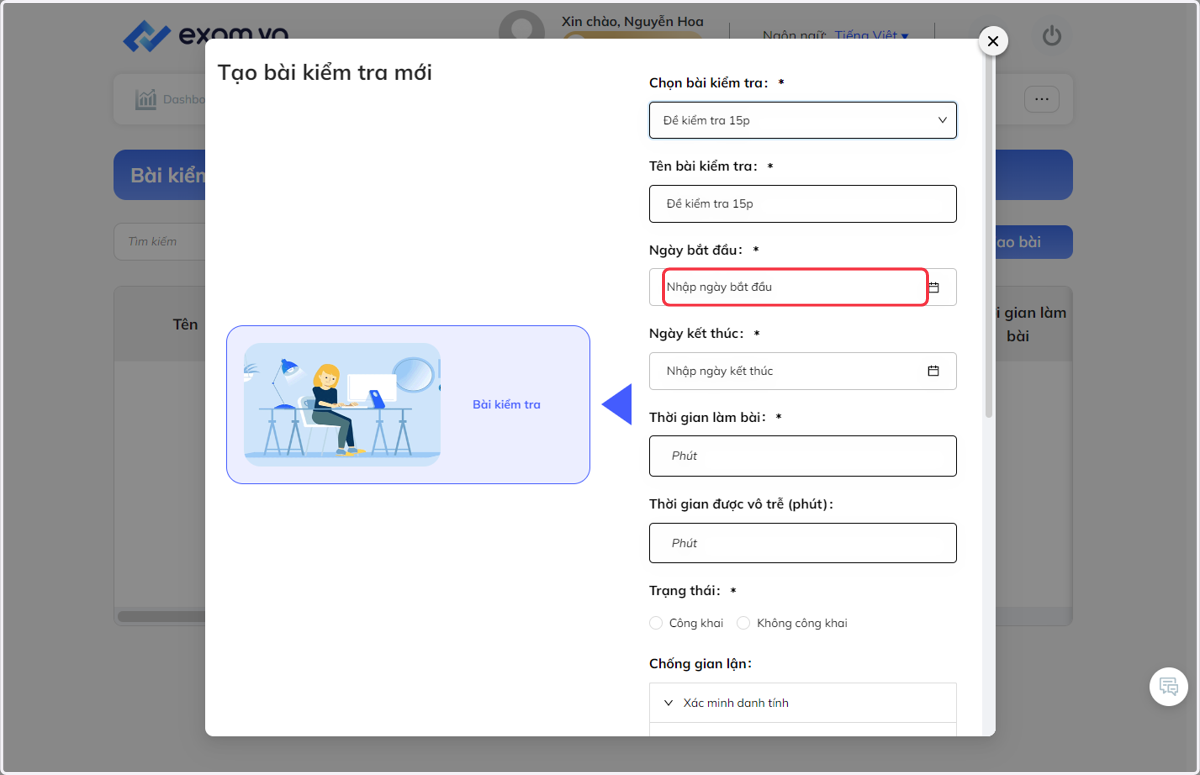Click the 'Xin chào, Nguyễn Hoa' greeting

(x=632, y=21)
